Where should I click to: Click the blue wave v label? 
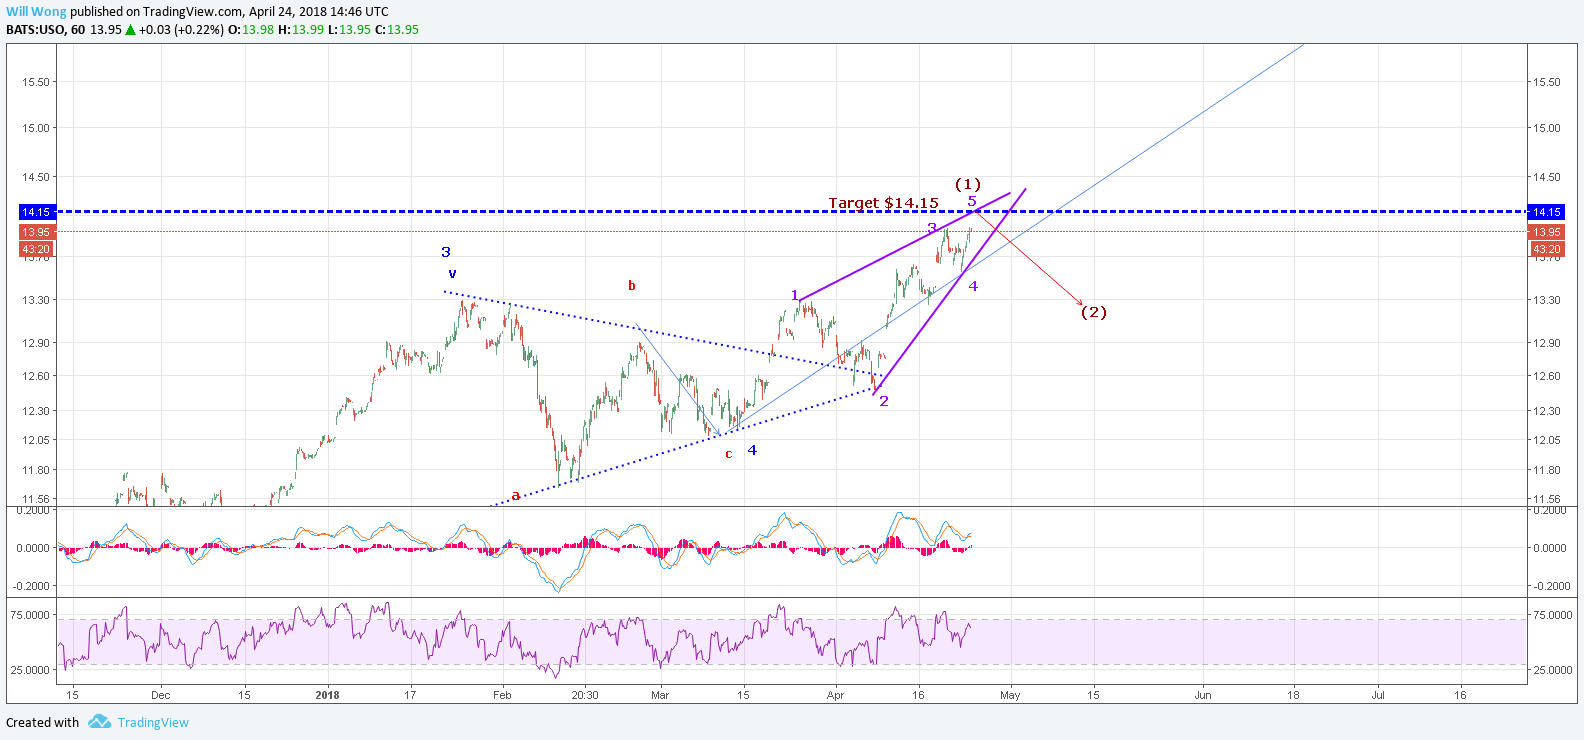(452, 273)
